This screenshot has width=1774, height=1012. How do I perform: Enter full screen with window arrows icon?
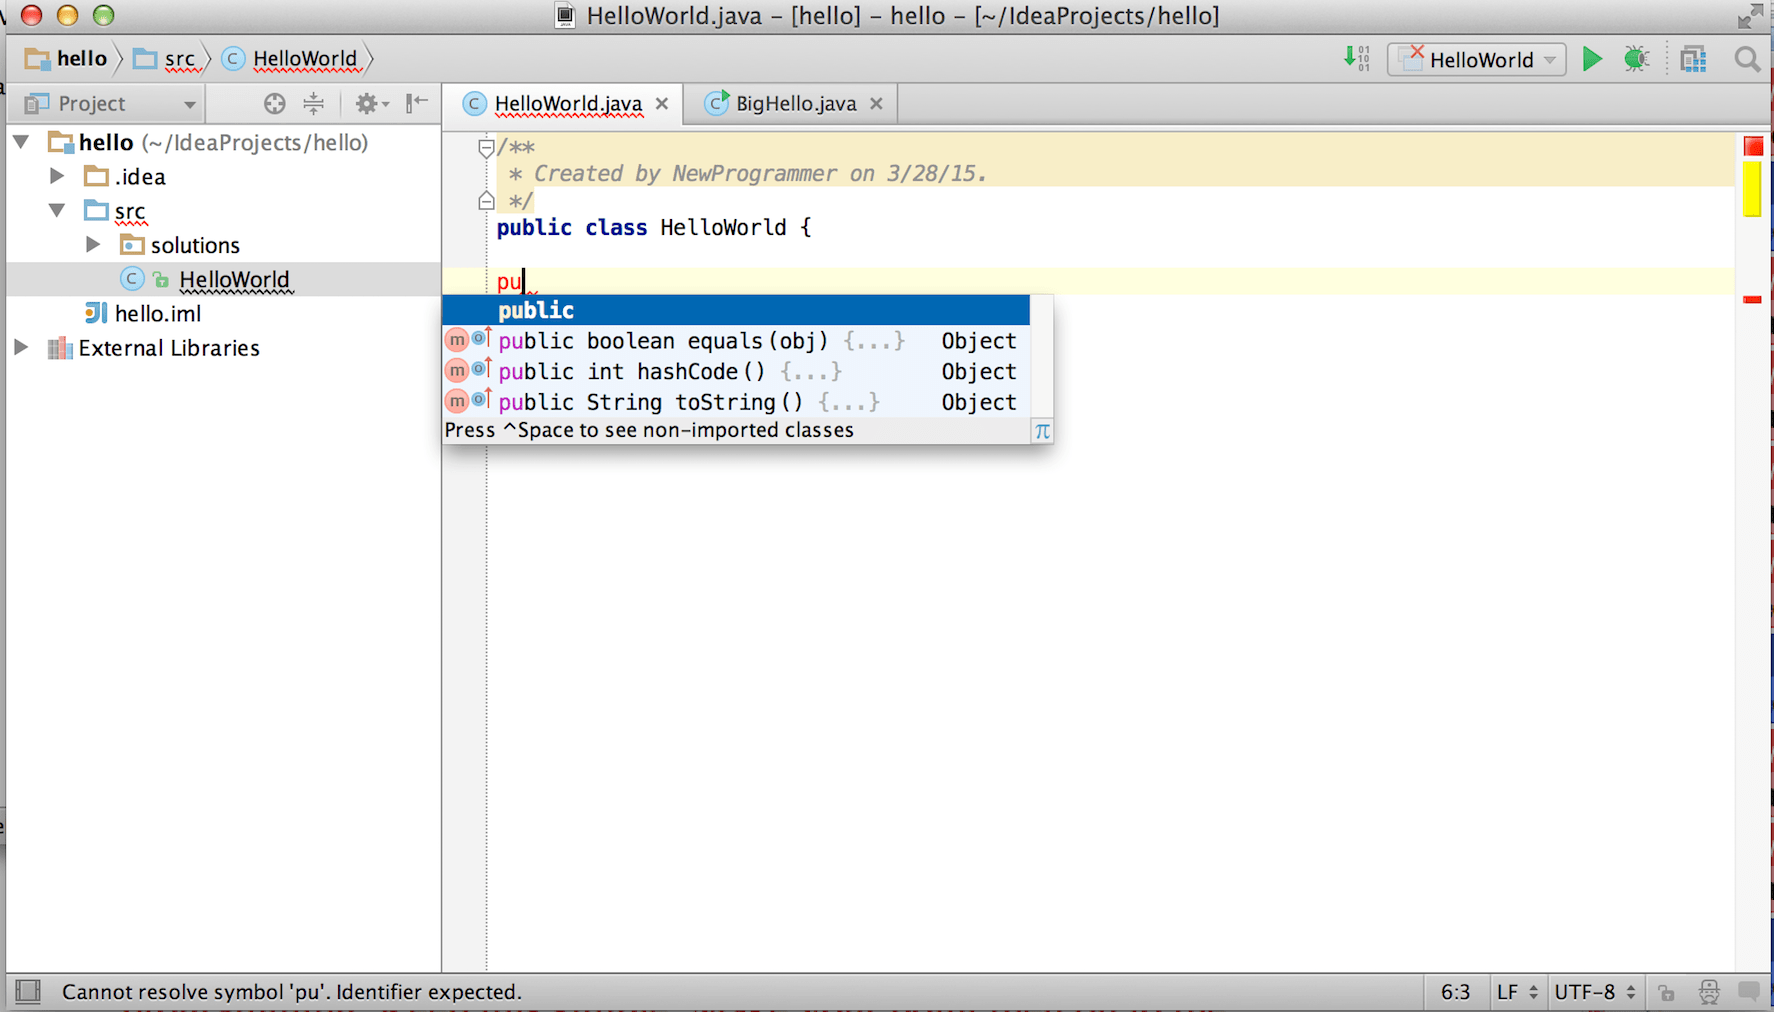(1750, 16)
